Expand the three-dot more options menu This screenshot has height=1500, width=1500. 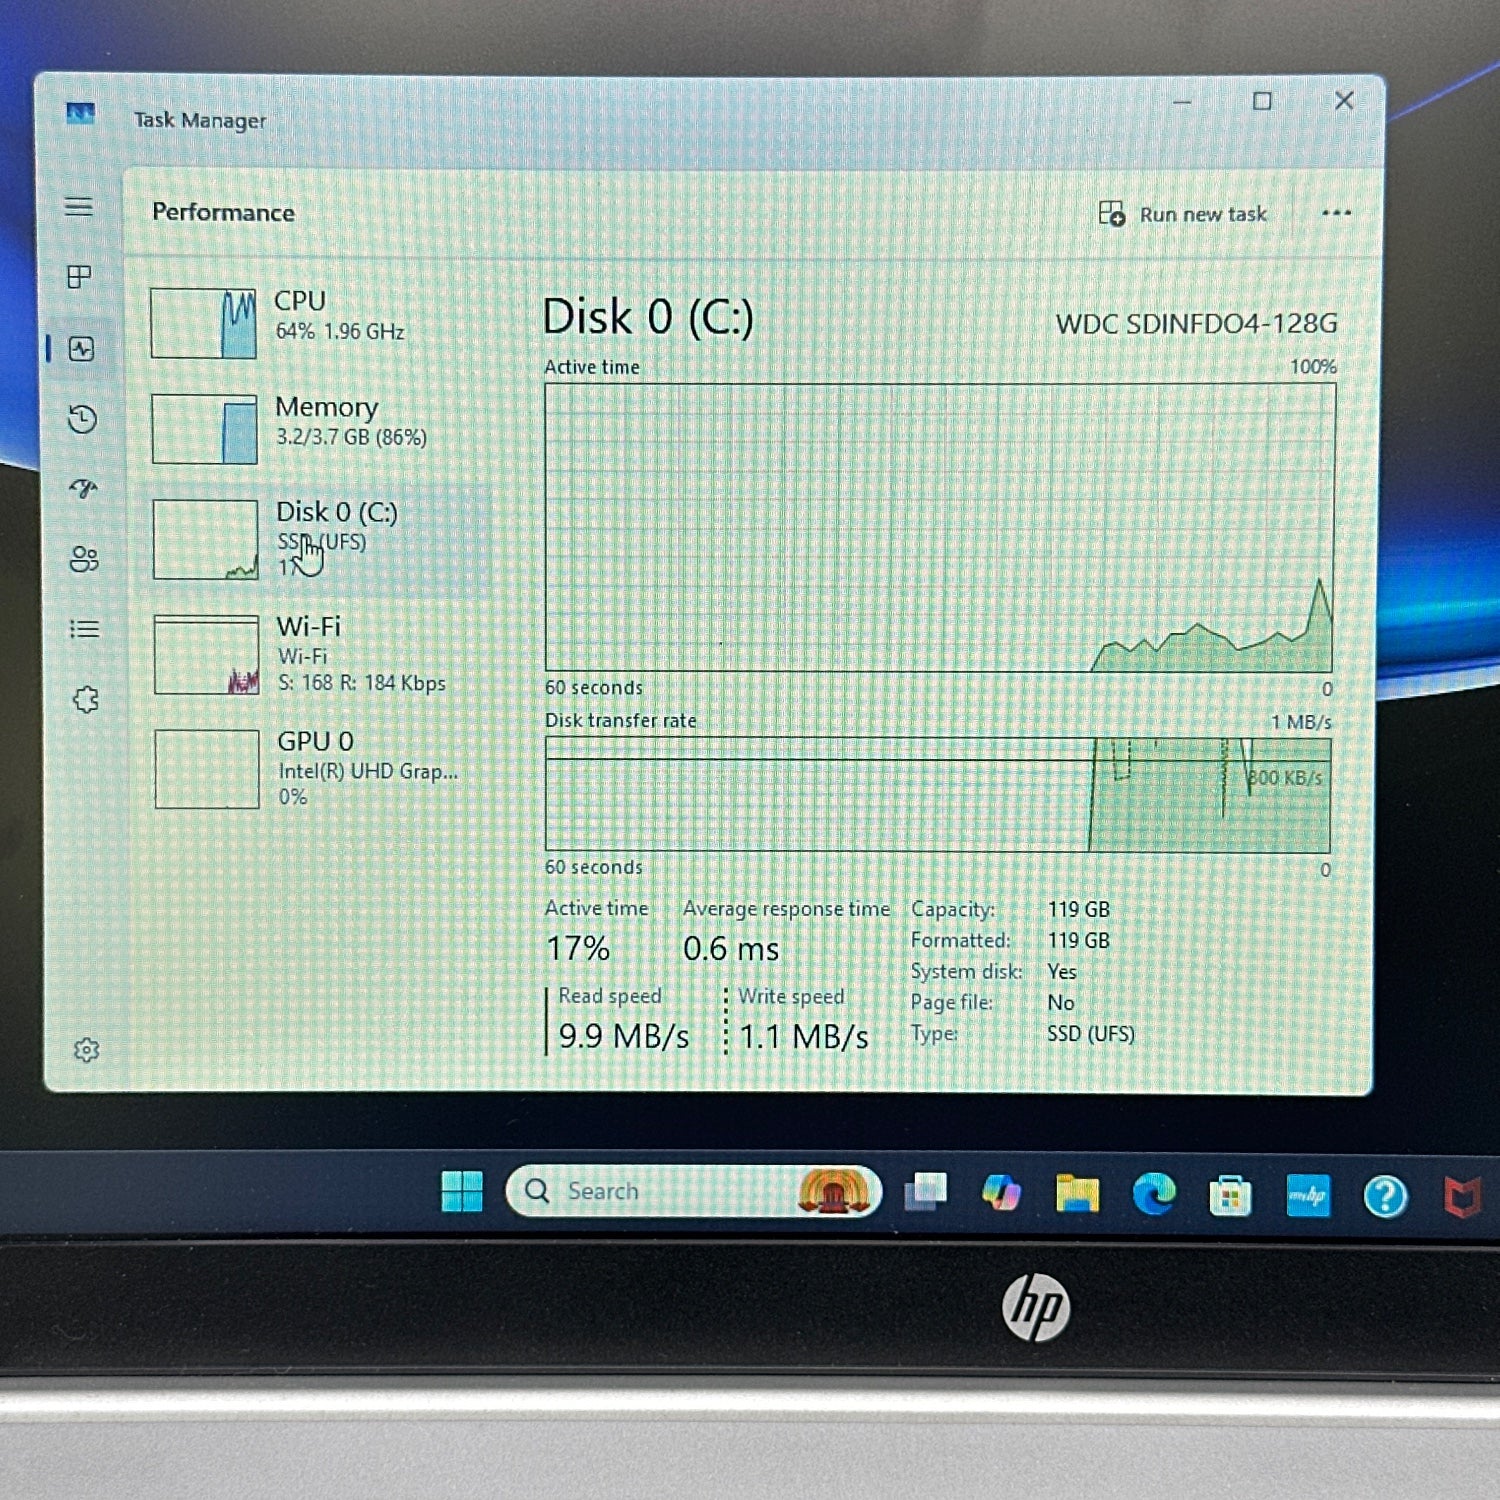(1336, 213)
